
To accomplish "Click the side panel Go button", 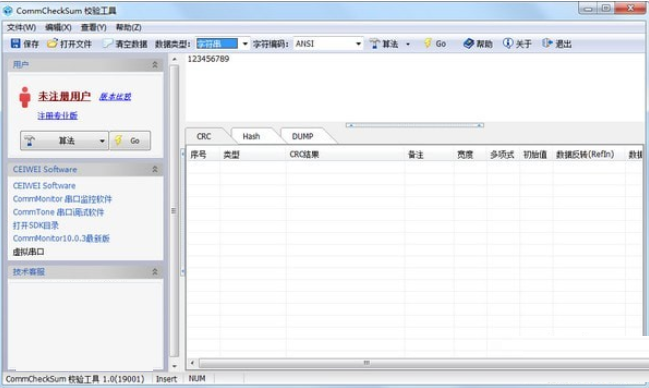I will pyautogui.click(x=130, y=141).
